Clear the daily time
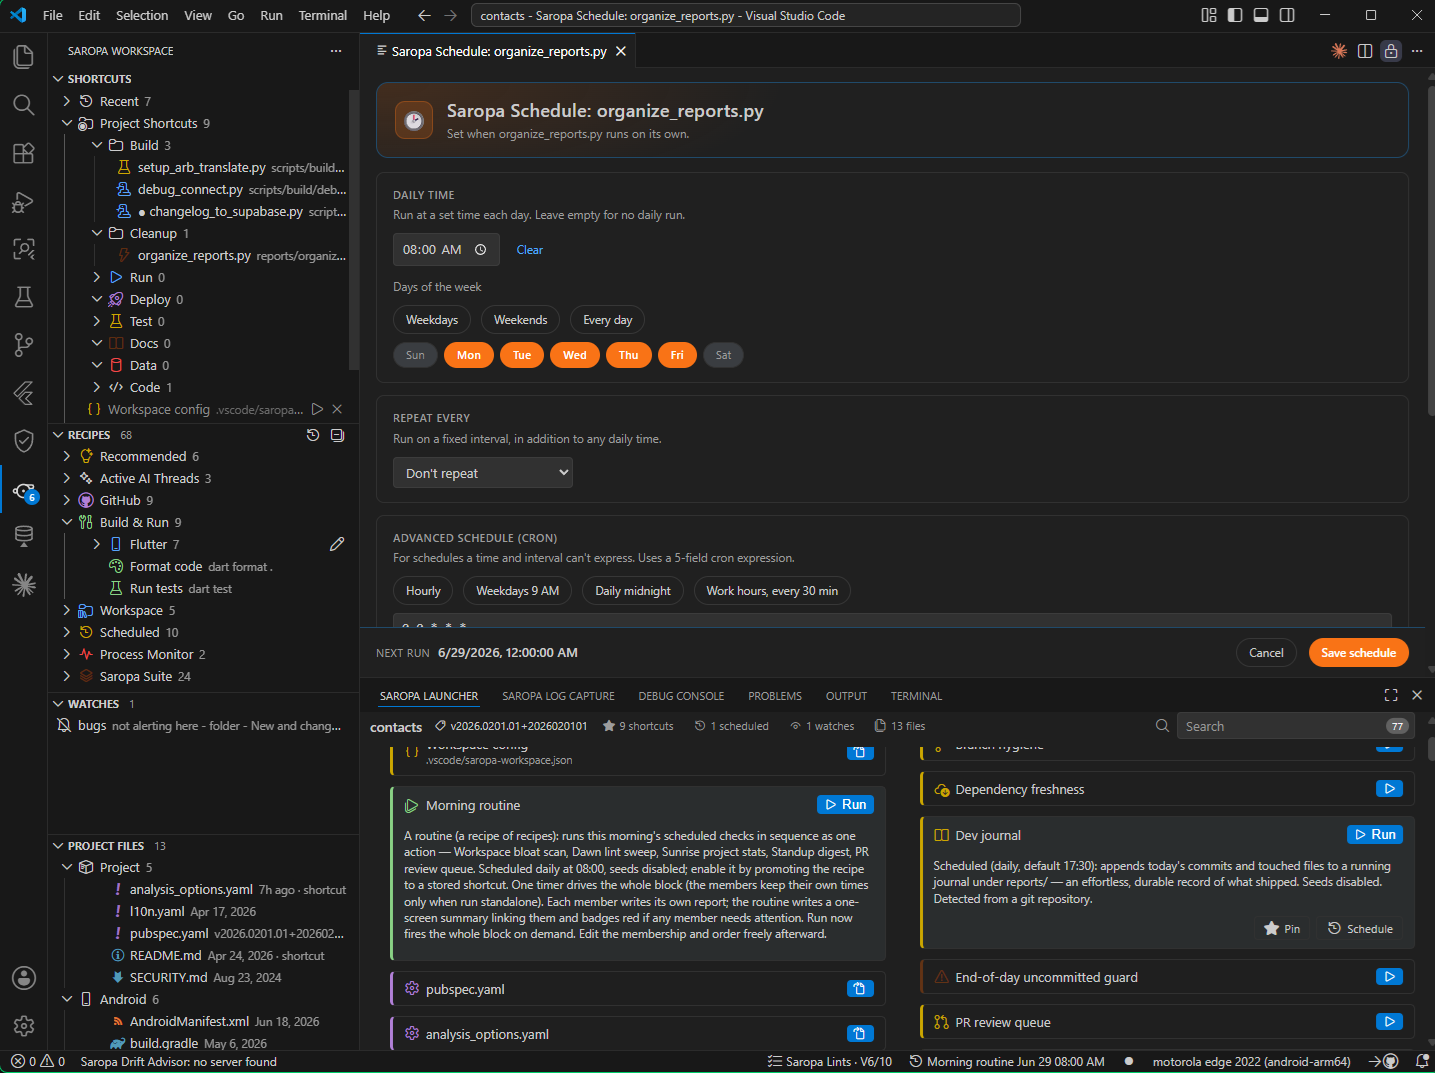Viewport: 1435px width, 1073px height. point(529,250)
